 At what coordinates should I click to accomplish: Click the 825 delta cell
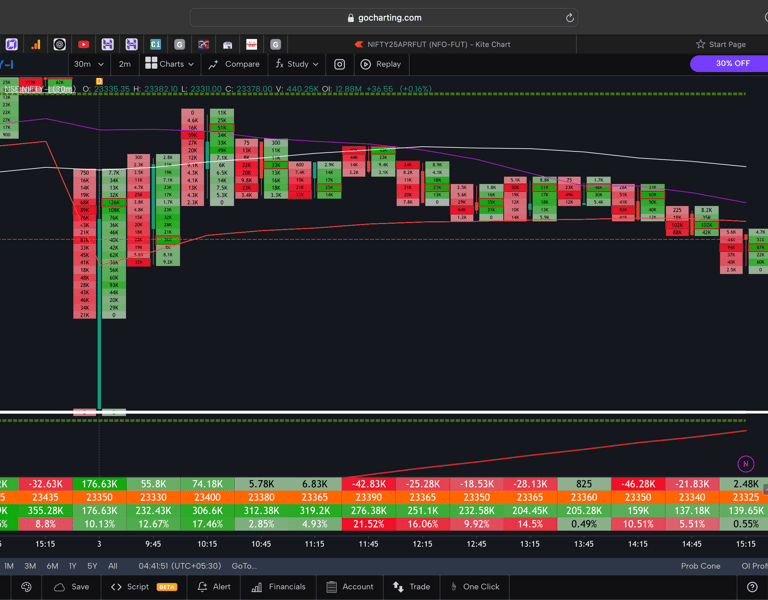(584, 484)
